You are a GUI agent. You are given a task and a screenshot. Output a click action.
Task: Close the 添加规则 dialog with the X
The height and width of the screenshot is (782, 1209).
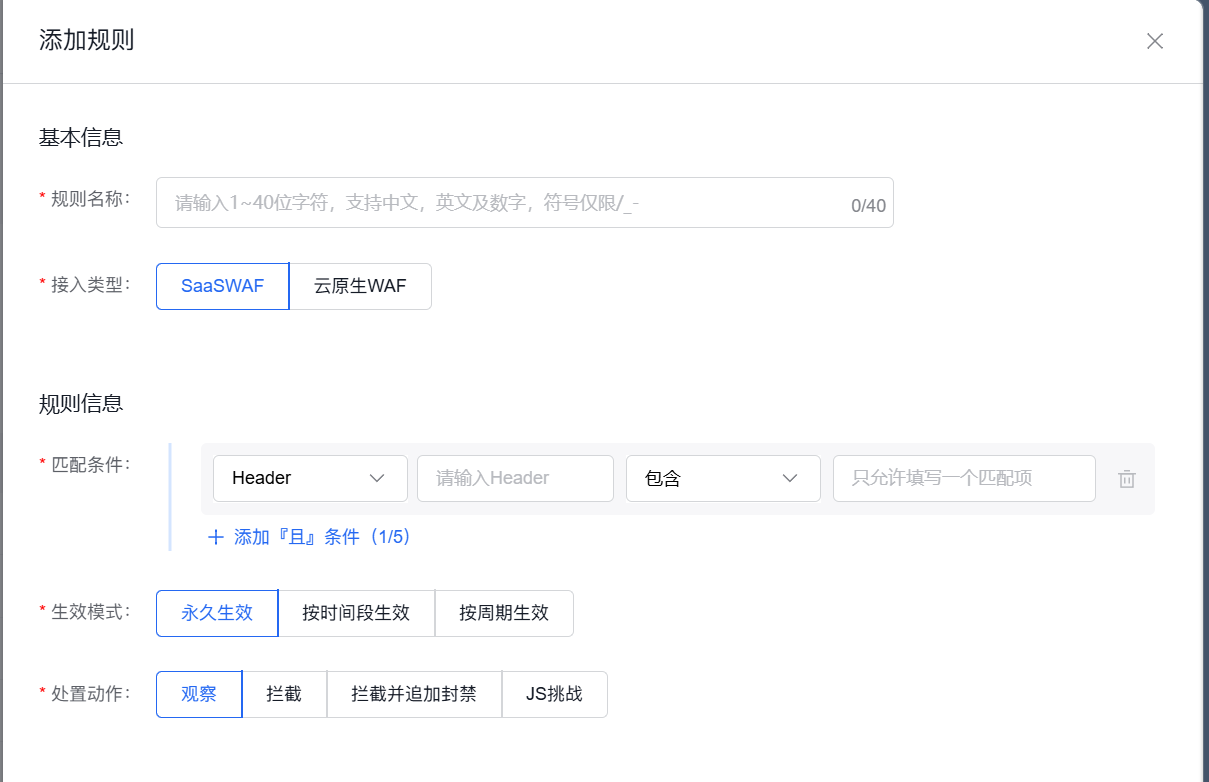[1155, 41]
